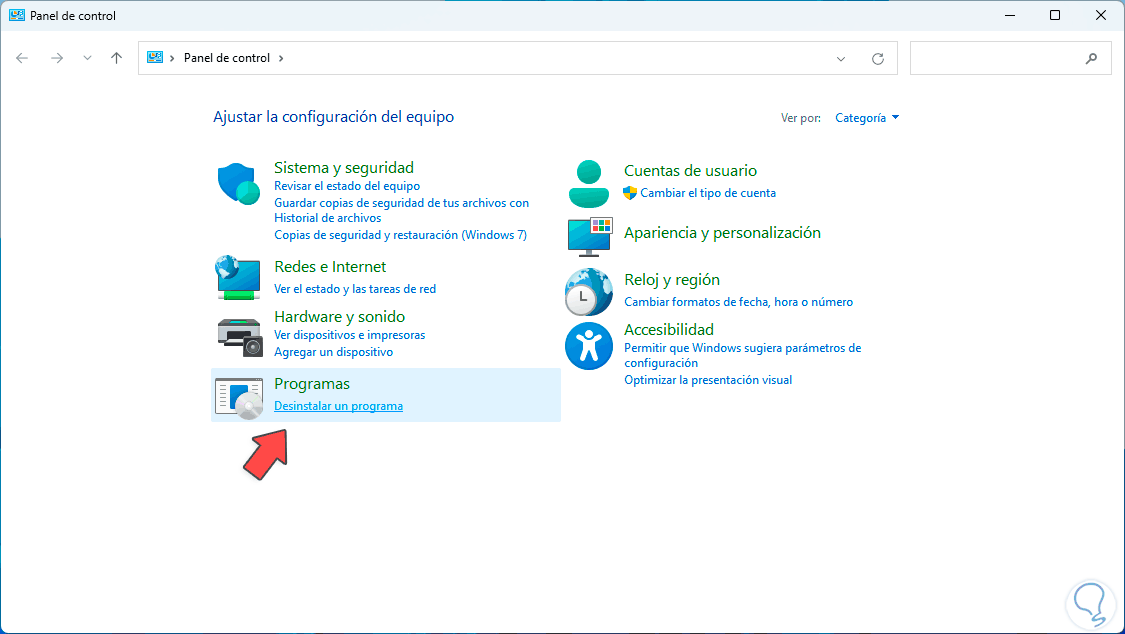
Task: Click the shield icon beside Cambiar el tipo de cuenta
Action: click(x=630, y=193)
